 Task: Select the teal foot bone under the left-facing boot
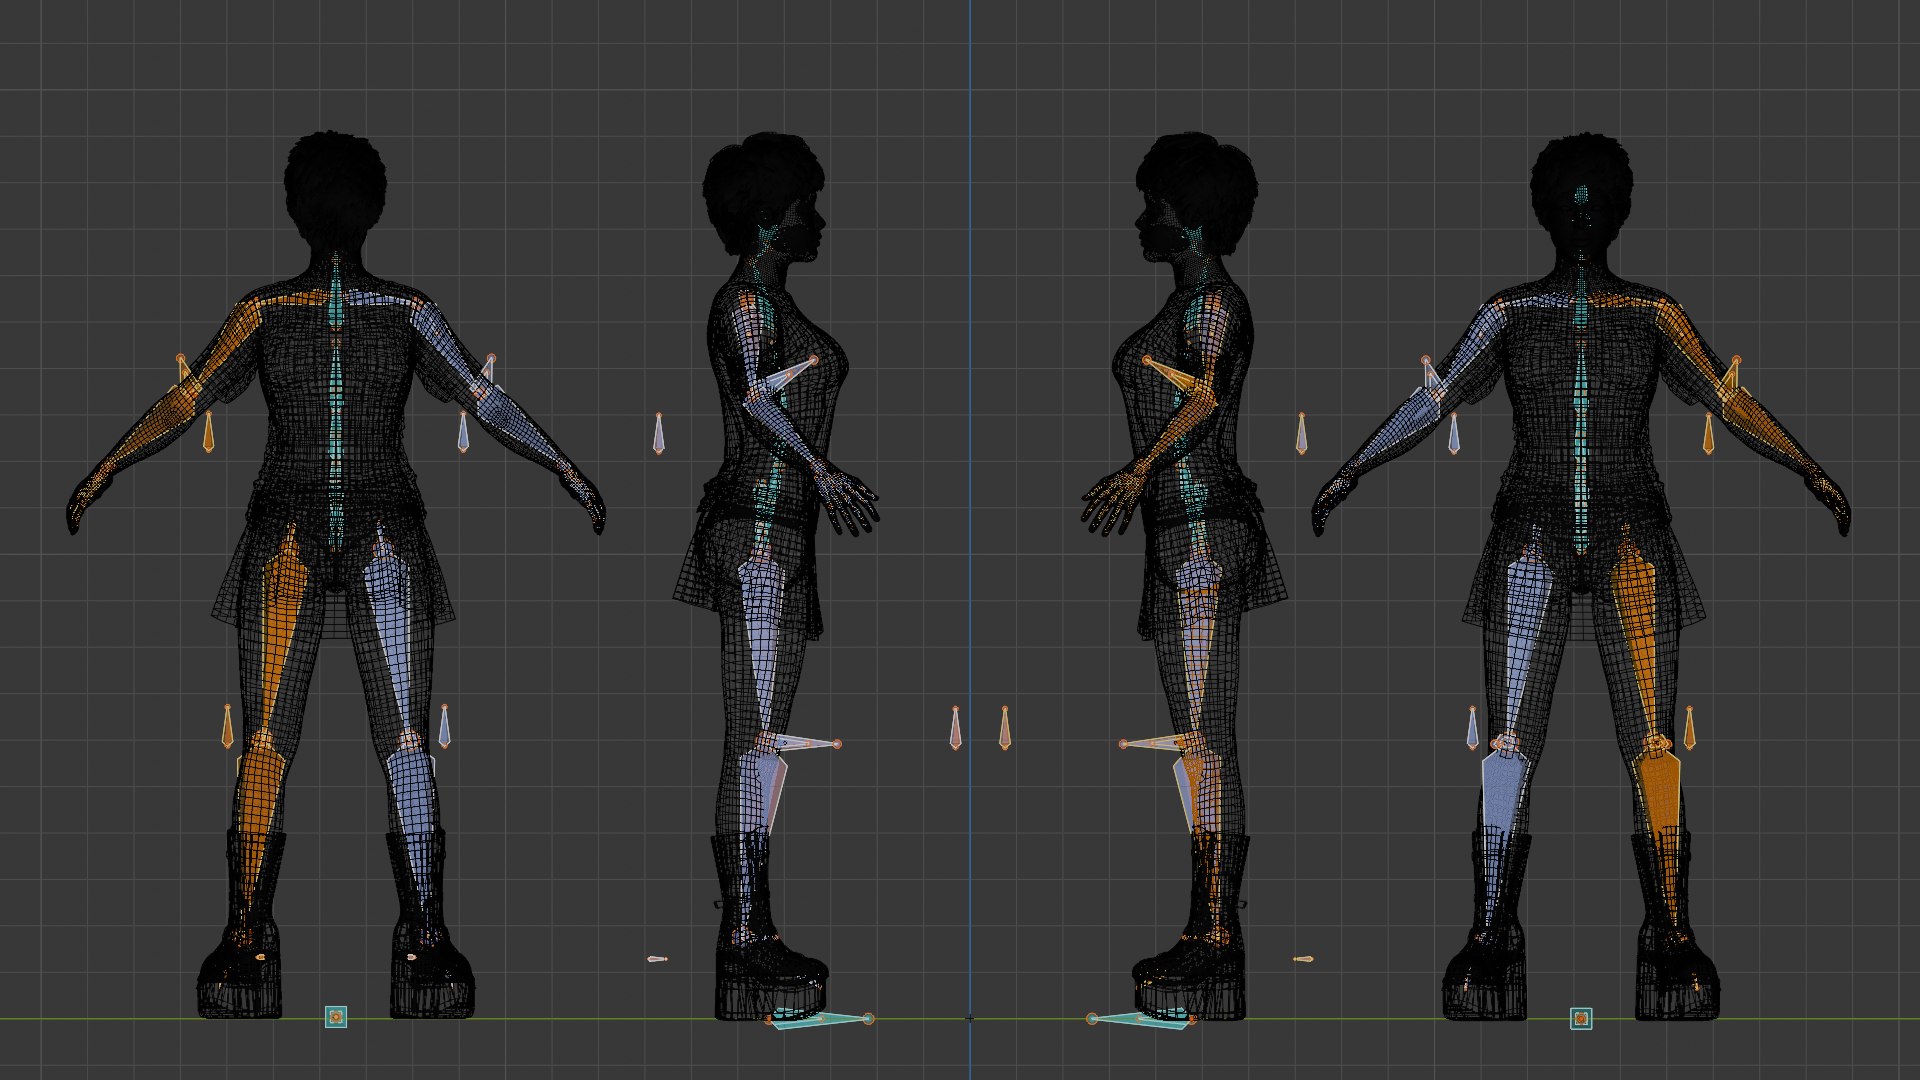pos(1142,1019)
